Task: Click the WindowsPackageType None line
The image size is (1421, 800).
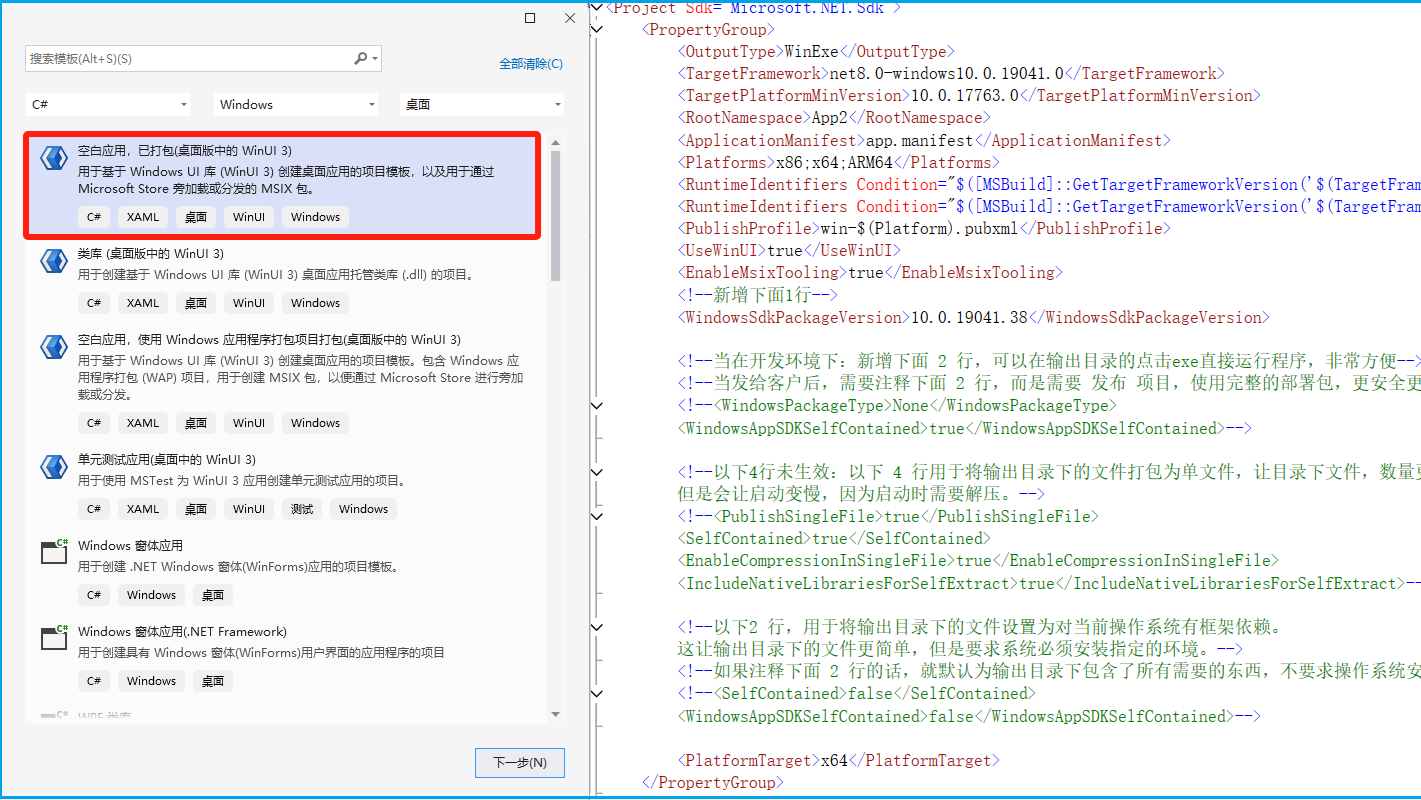Action: pos(897,405)
